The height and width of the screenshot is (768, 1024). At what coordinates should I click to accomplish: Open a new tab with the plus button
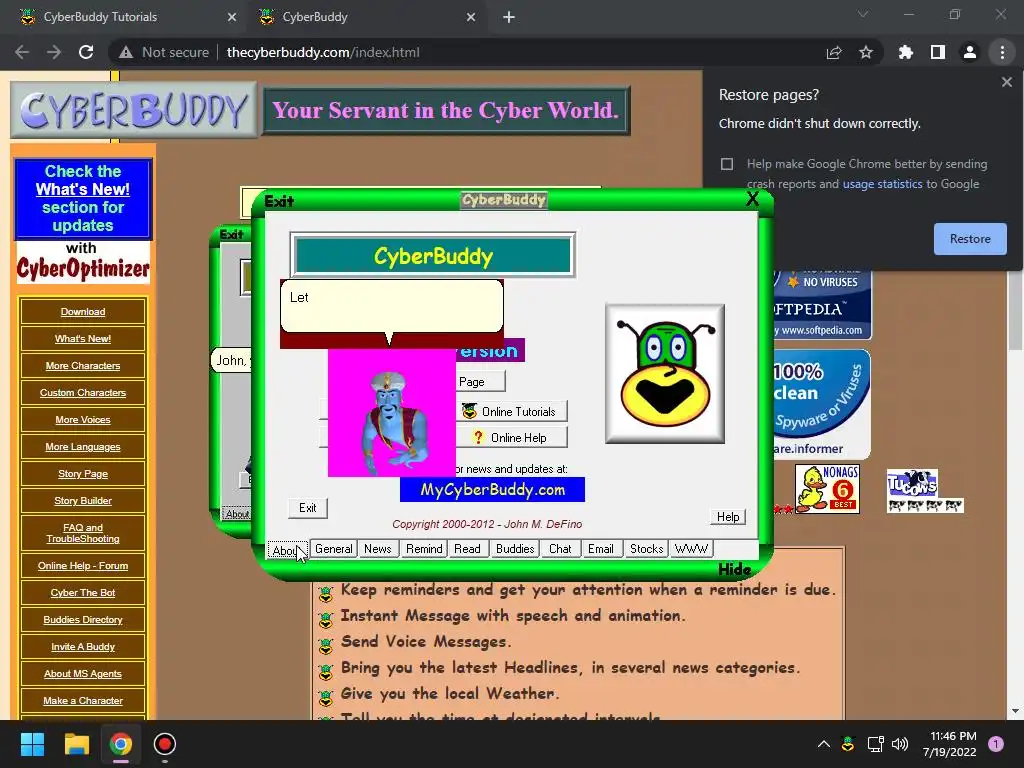coord(509,17)
